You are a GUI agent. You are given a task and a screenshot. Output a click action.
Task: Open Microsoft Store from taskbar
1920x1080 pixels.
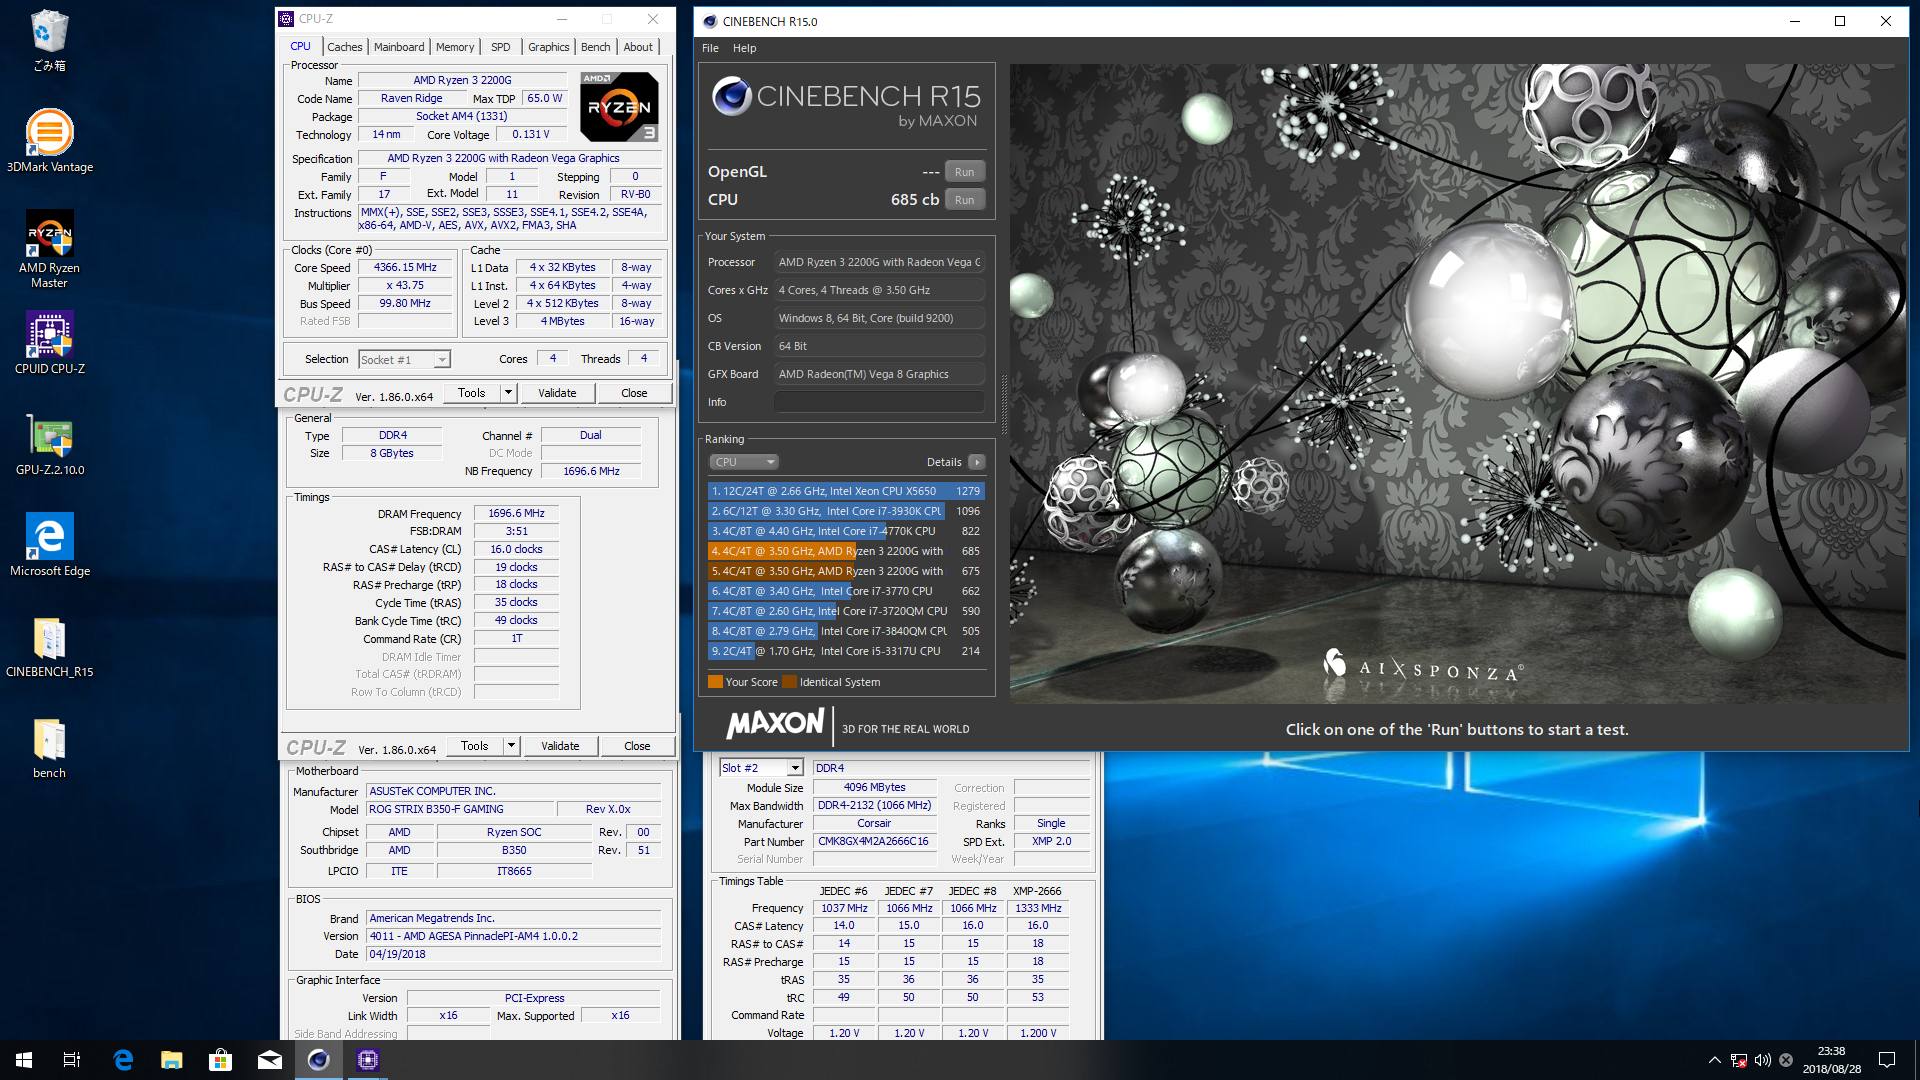click(220, 1060)
